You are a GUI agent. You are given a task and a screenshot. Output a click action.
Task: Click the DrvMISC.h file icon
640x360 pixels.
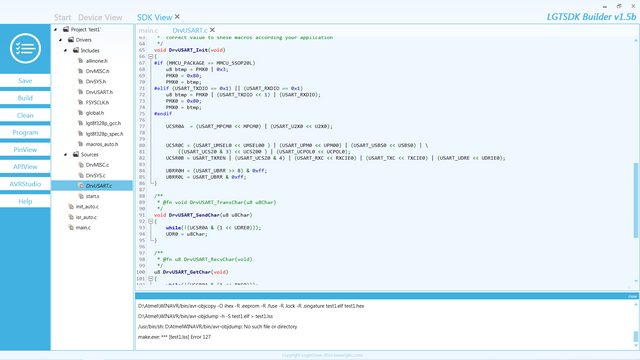pyautogui.click(x=80, y=71)
